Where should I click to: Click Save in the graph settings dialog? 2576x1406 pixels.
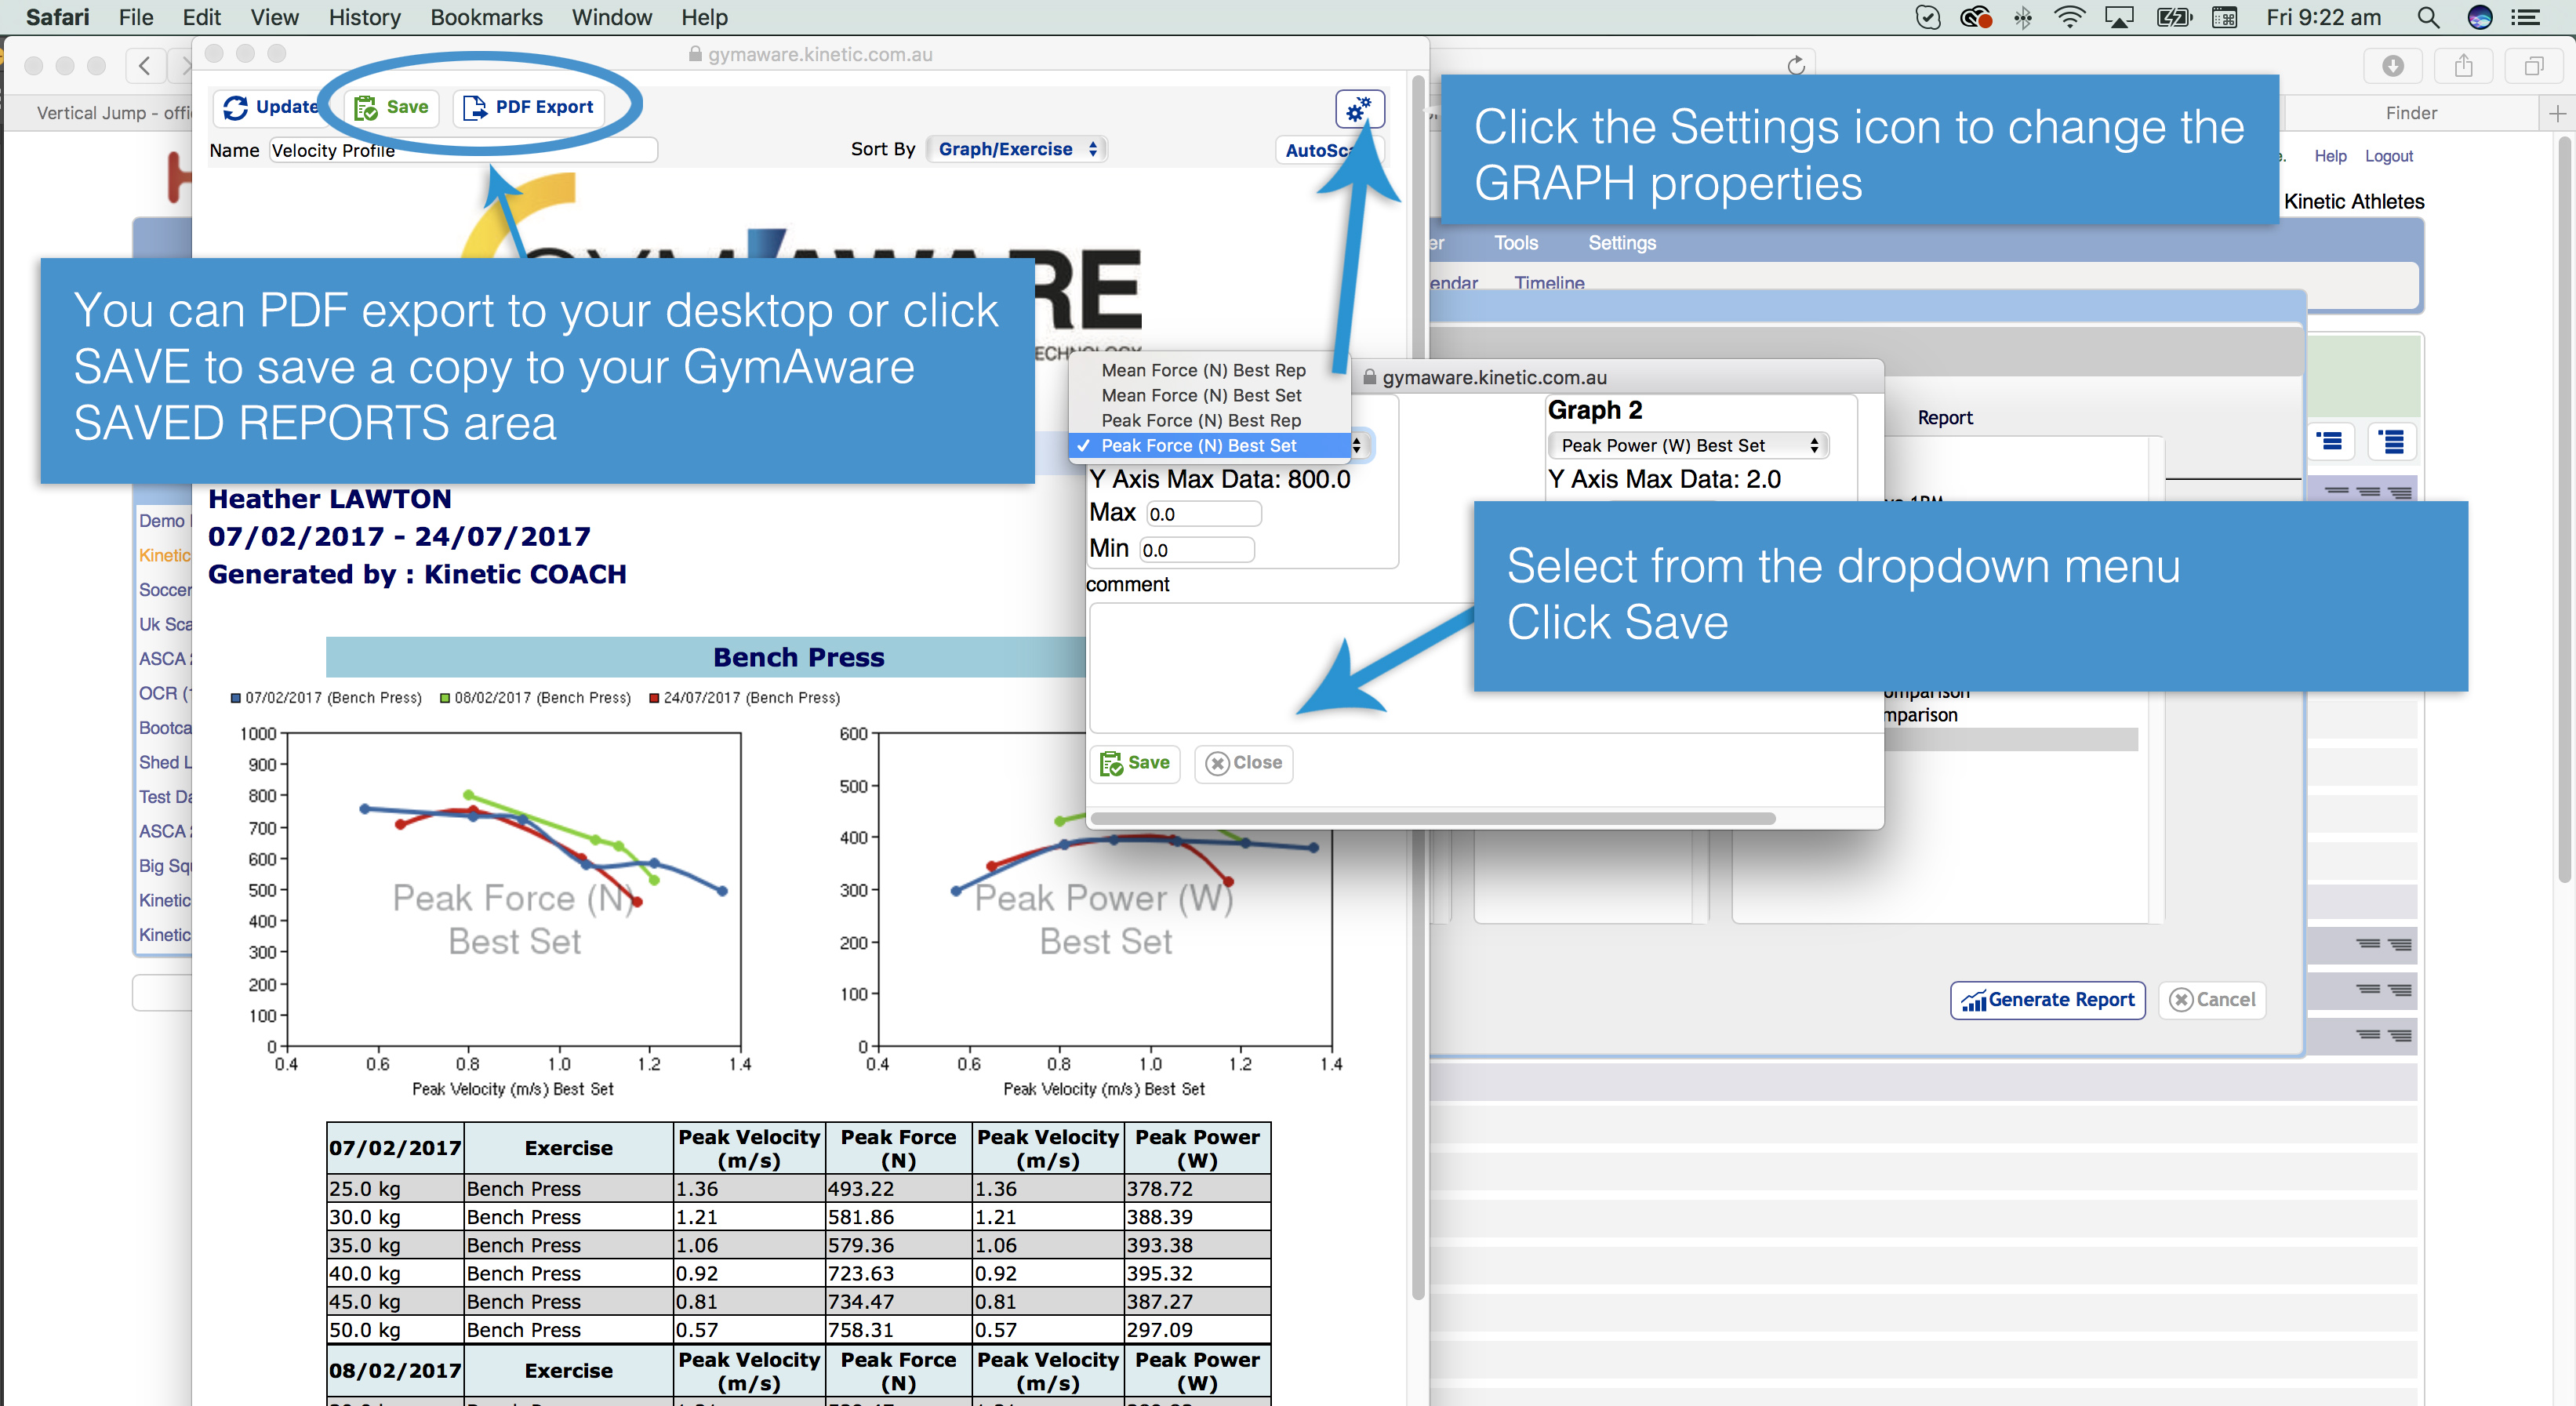point(1135,763)
